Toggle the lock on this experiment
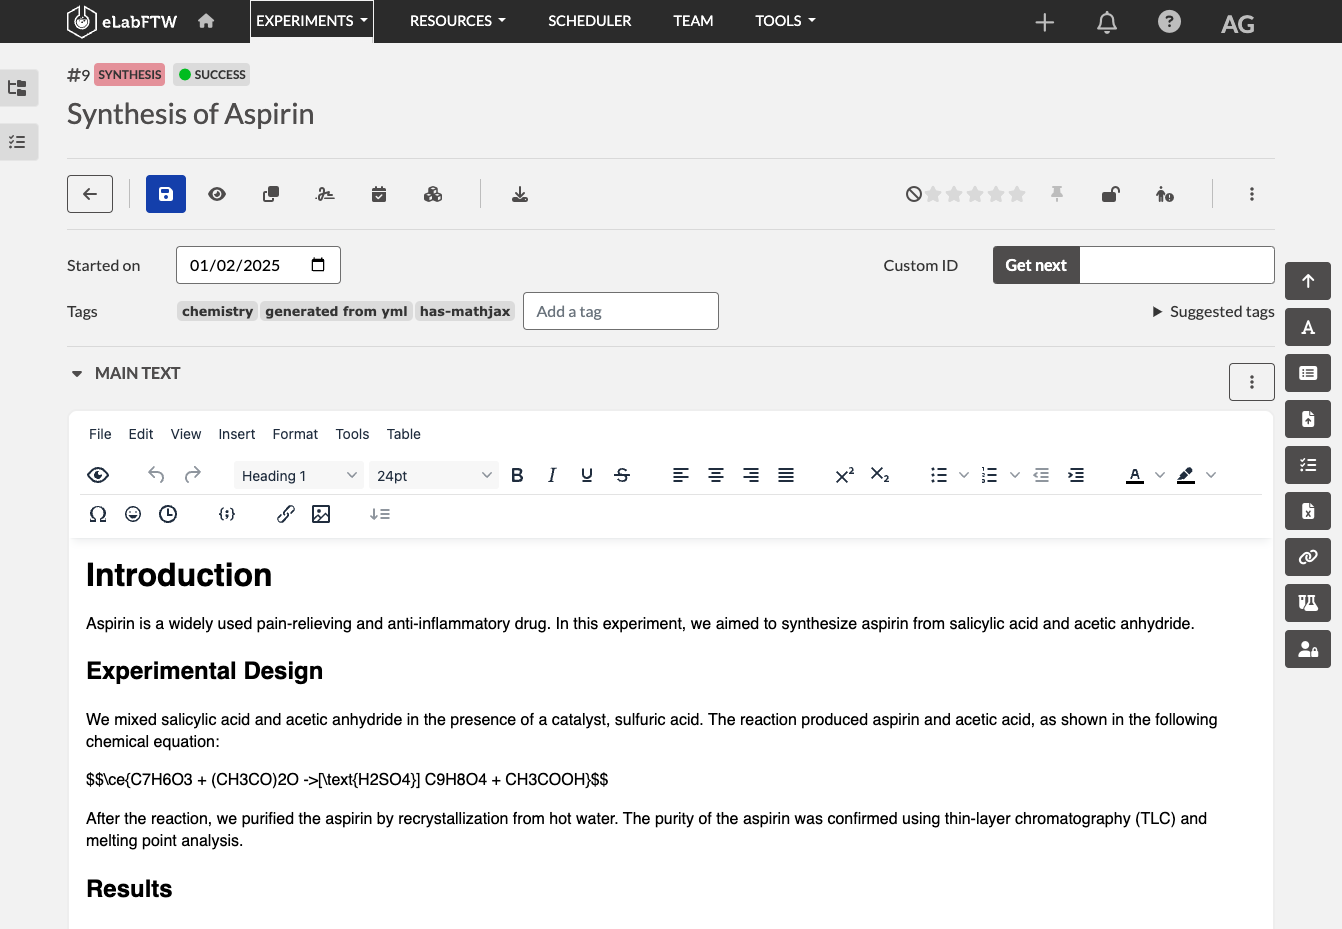 pos(1111,194)
